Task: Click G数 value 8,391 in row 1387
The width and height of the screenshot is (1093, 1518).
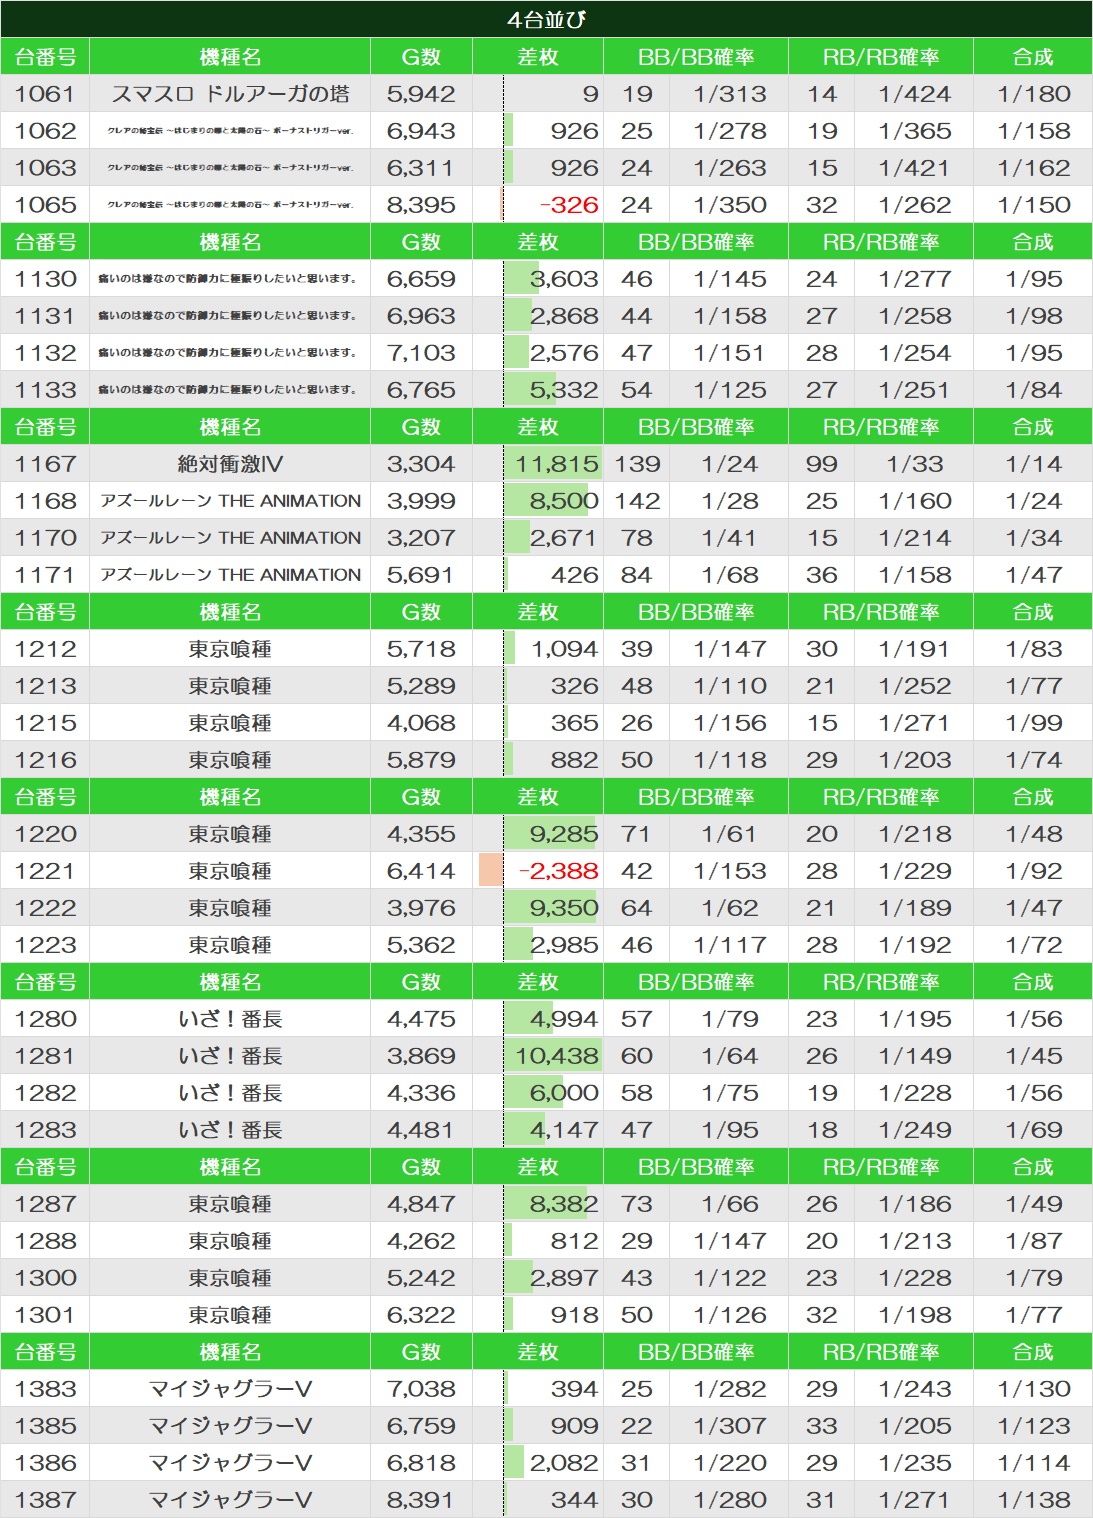Action: coord(421,1500)
